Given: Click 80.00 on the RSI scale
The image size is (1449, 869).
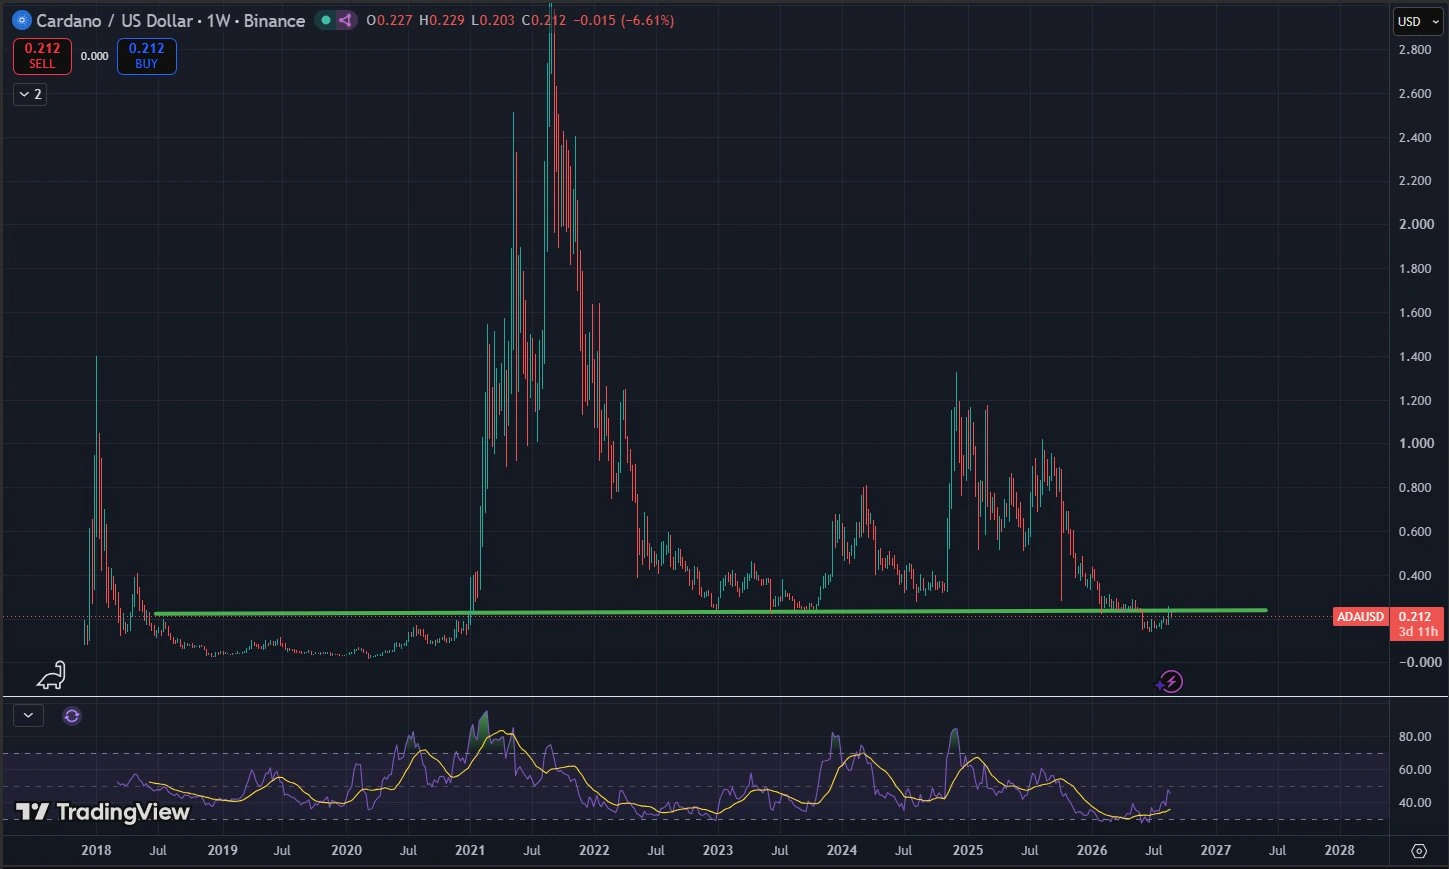Looking at the screenshot, I should tap(1414, 737).
